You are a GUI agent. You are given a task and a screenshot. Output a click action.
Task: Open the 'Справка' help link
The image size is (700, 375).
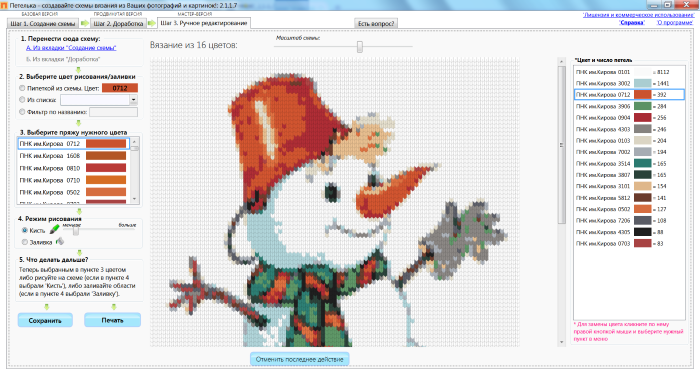point(632,22)
